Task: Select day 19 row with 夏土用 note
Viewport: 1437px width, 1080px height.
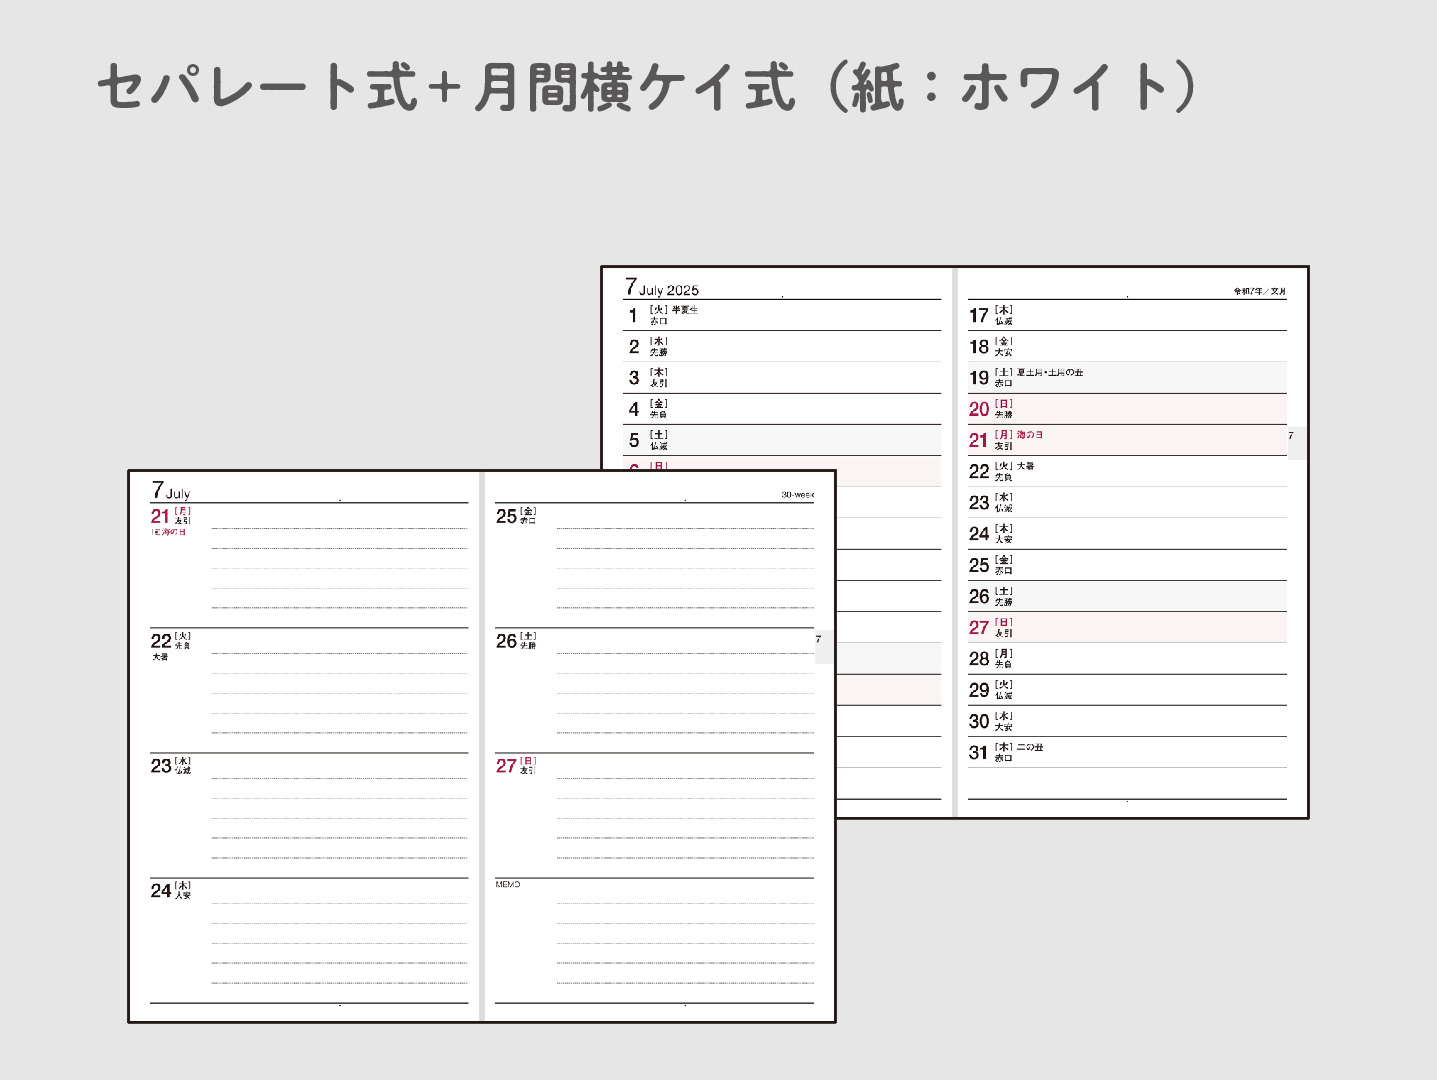Action: [1127, 377]
